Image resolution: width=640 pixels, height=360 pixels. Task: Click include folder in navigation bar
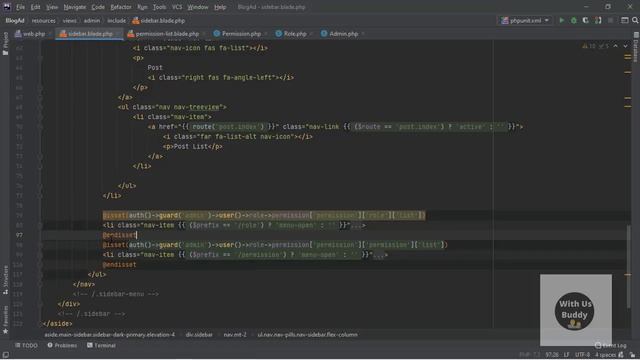(x=116, y=20)
